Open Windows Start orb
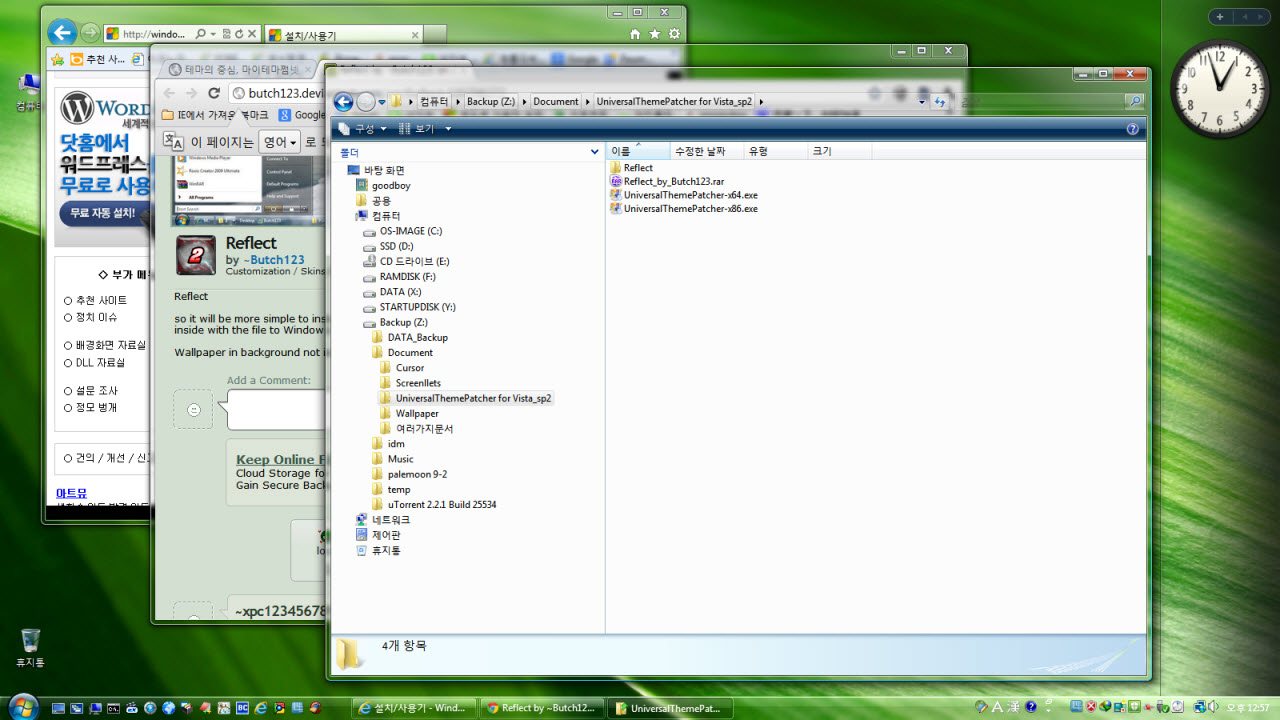 click(22, 706)
